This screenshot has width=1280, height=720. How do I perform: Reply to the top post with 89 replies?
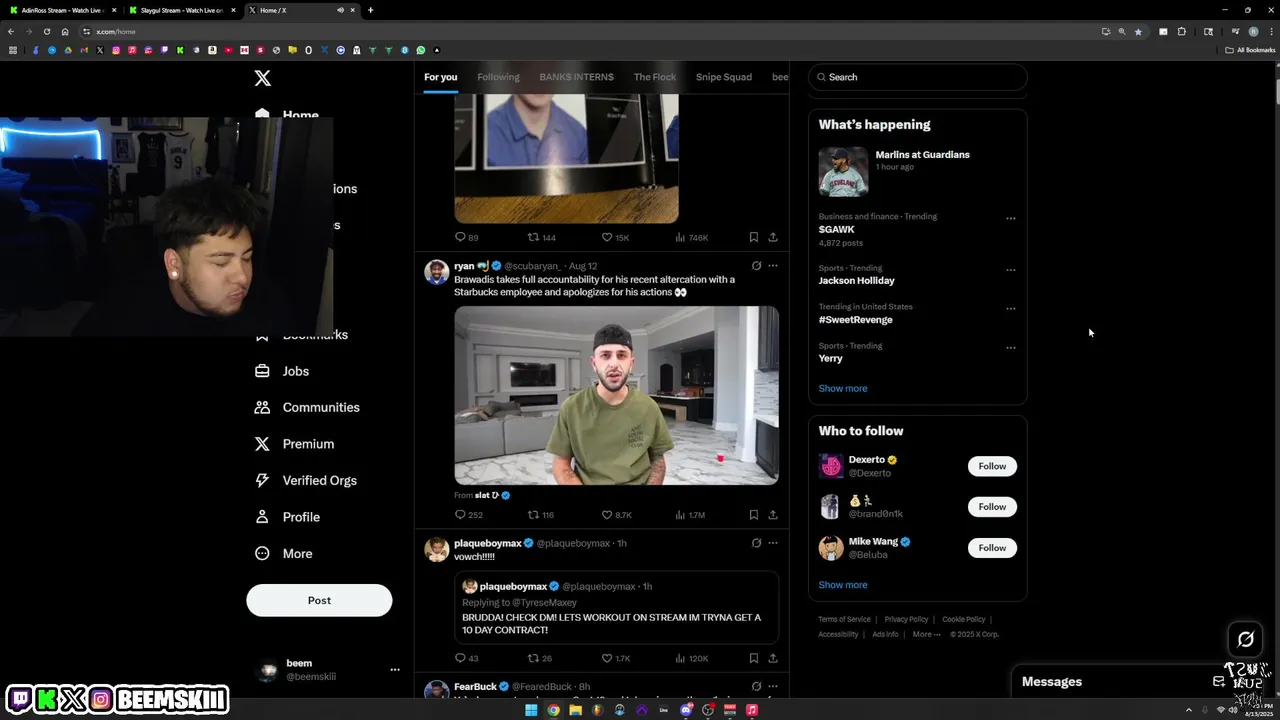pos(467,237)
